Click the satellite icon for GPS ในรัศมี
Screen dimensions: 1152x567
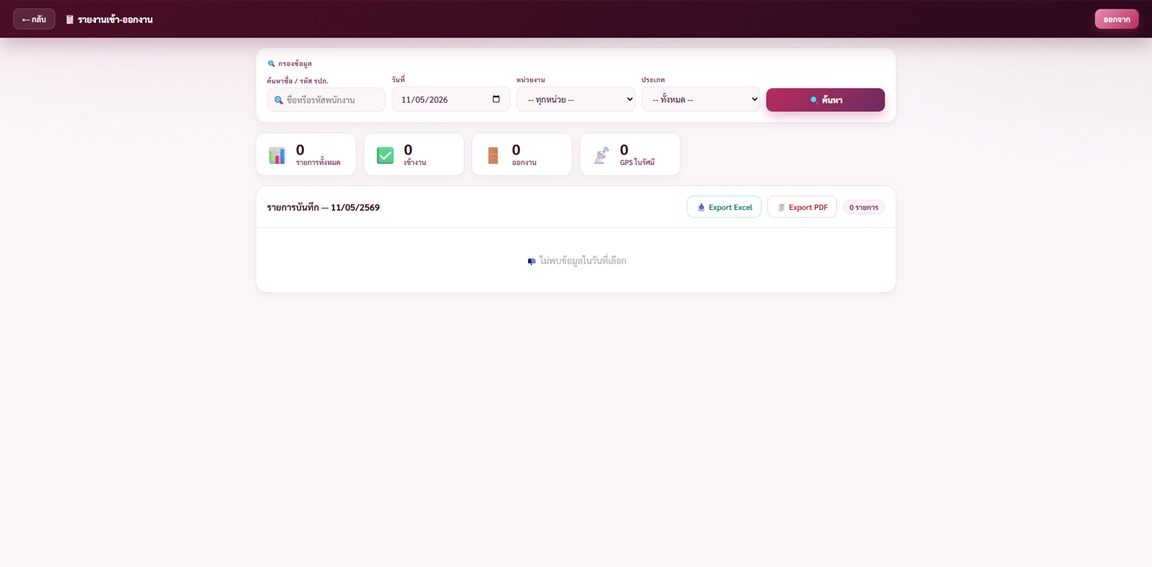(601, 155)
